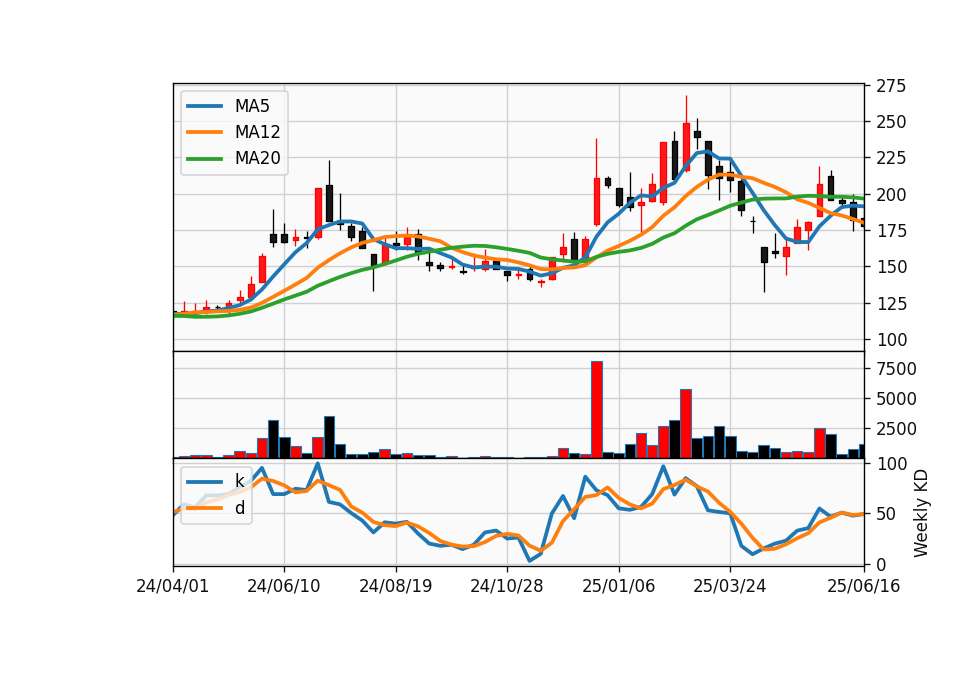Click the Weekly KD axis label
The image size is (960, 690).
coord(920,514)
